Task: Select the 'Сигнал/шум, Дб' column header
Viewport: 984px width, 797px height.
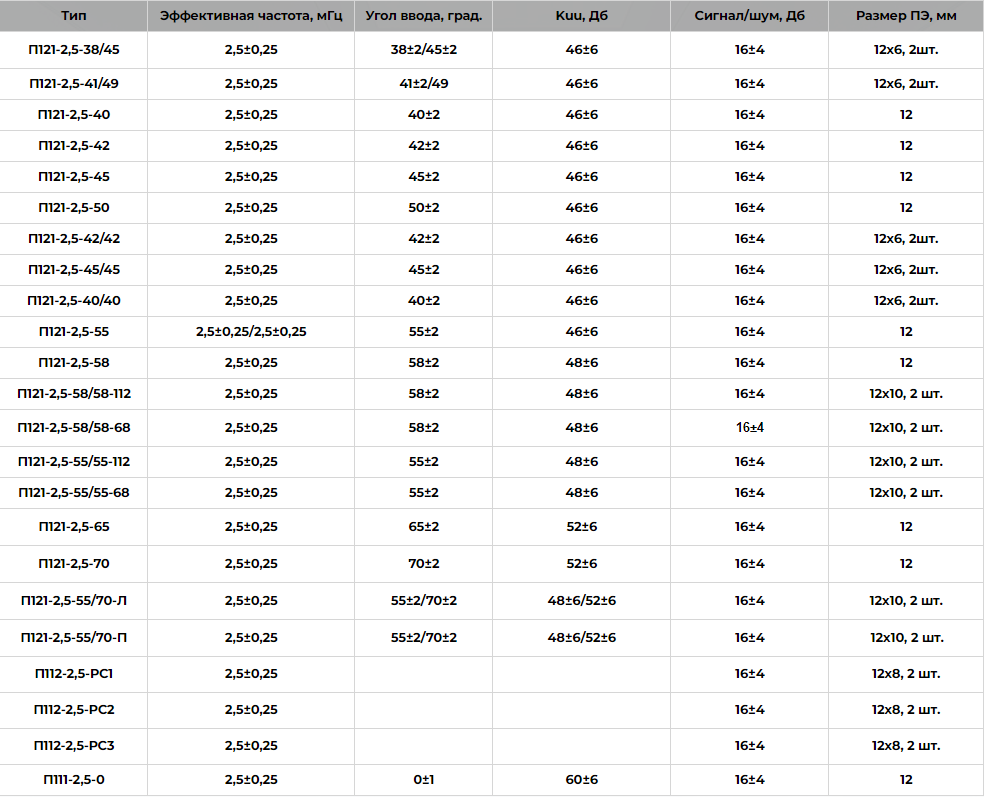Action: pyautogui.click(x=749, y=17)
